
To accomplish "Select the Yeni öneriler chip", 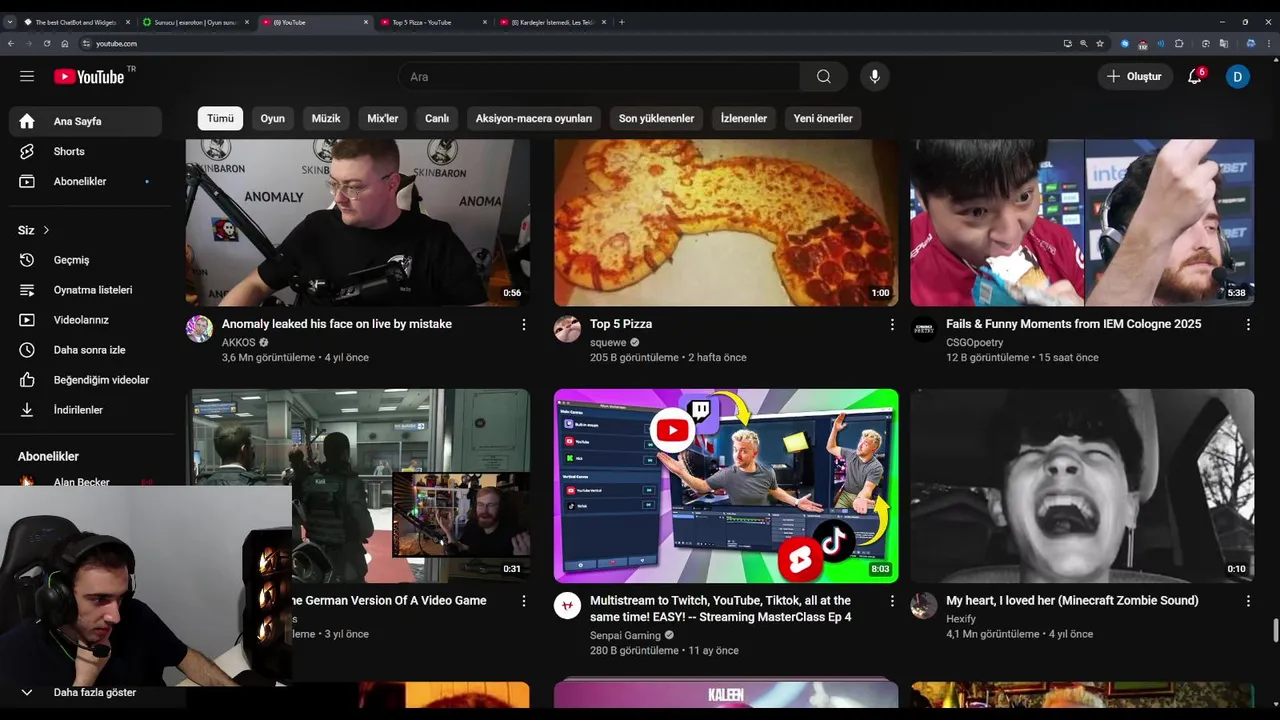I will coord(823,118).
